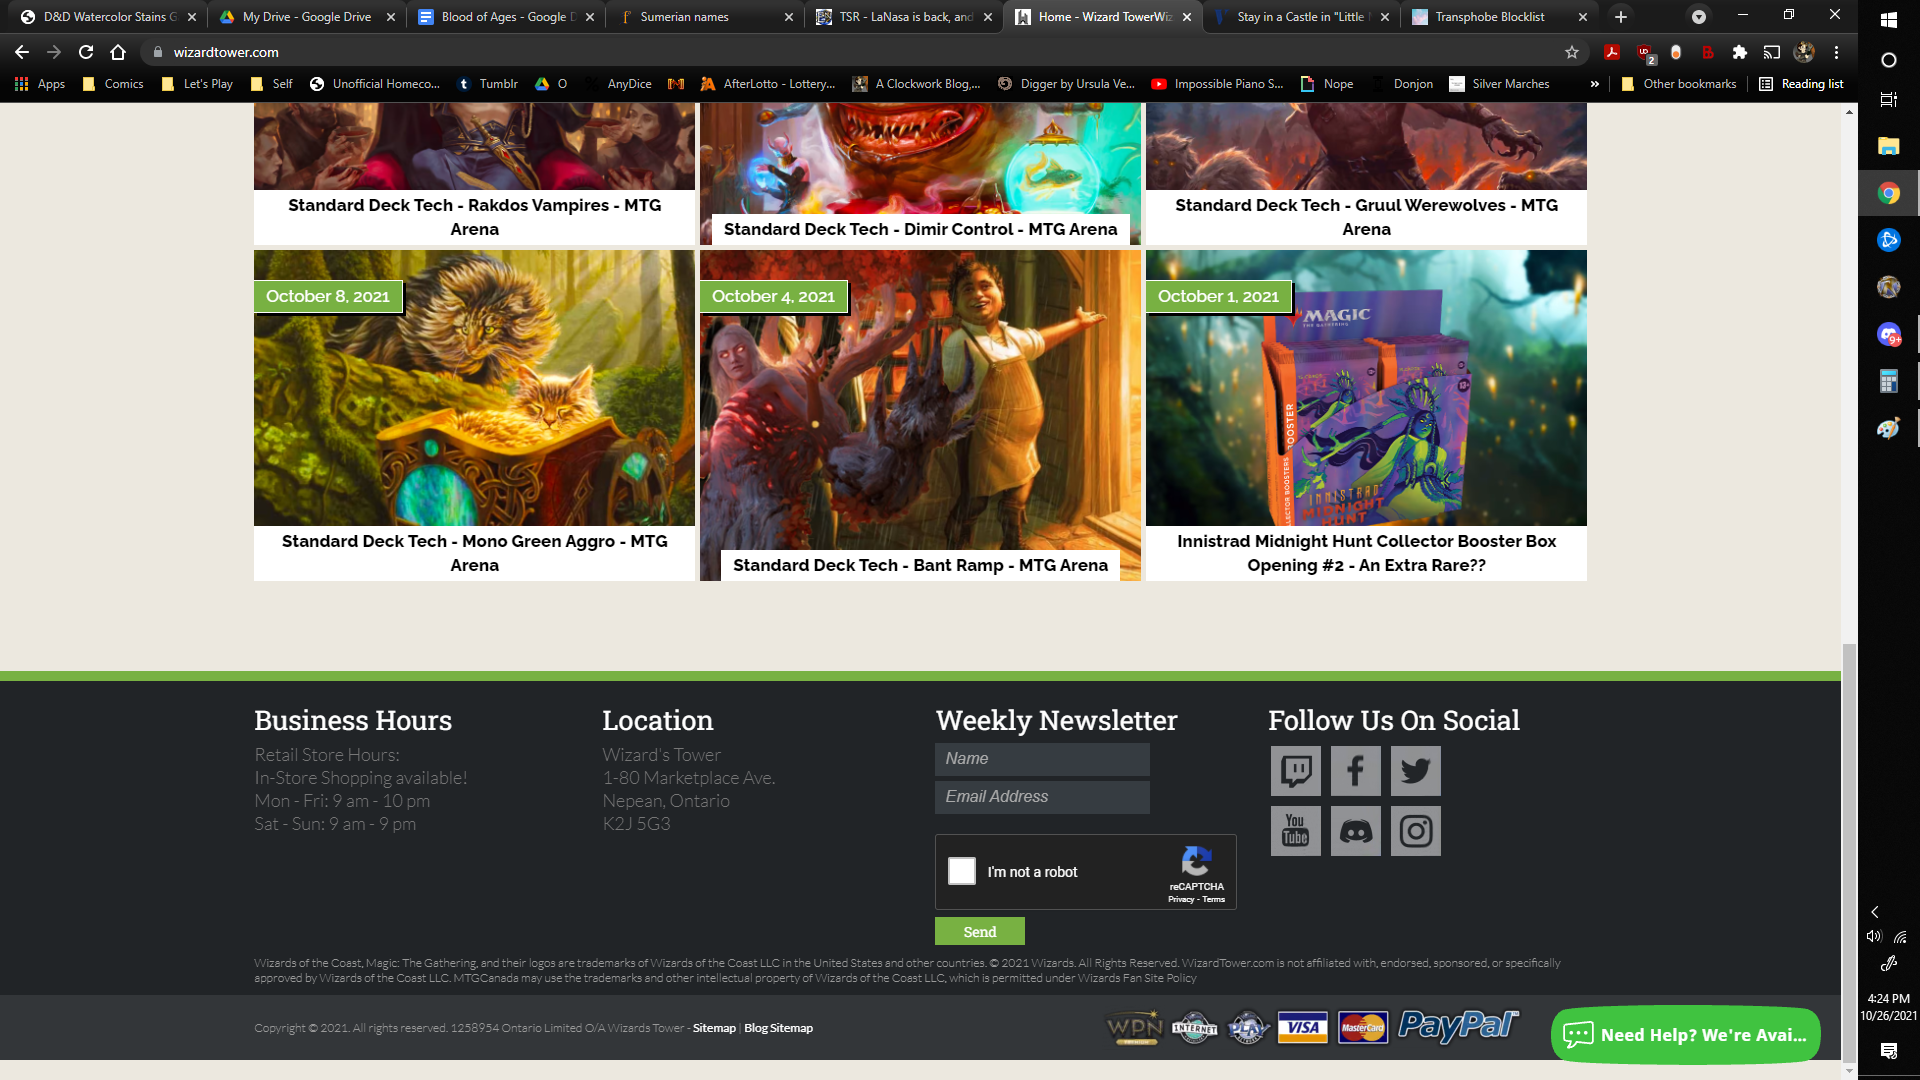1920x1080 pixels.
Task: Focus the Email Address field
Action: click(x=1042, y=797)
